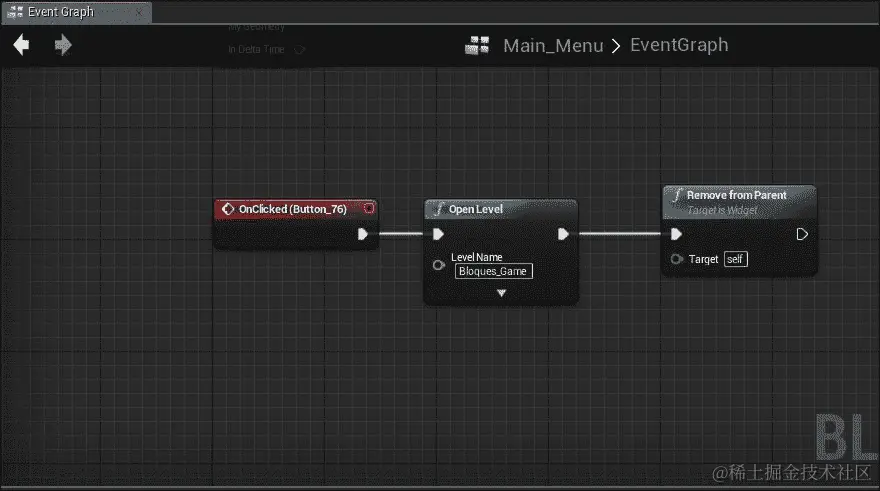
Task: Click the exec output pin of OnClicked node
Action: (363, 234)
